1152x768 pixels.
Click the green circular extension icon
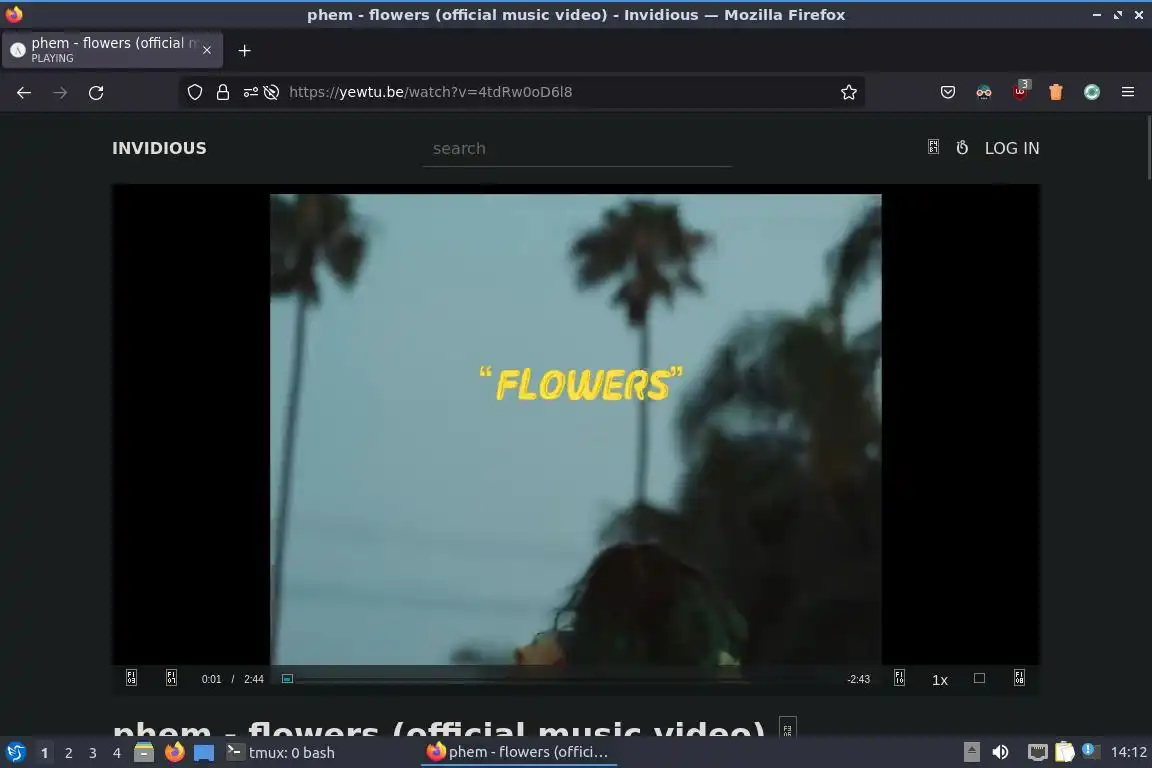1092,92
